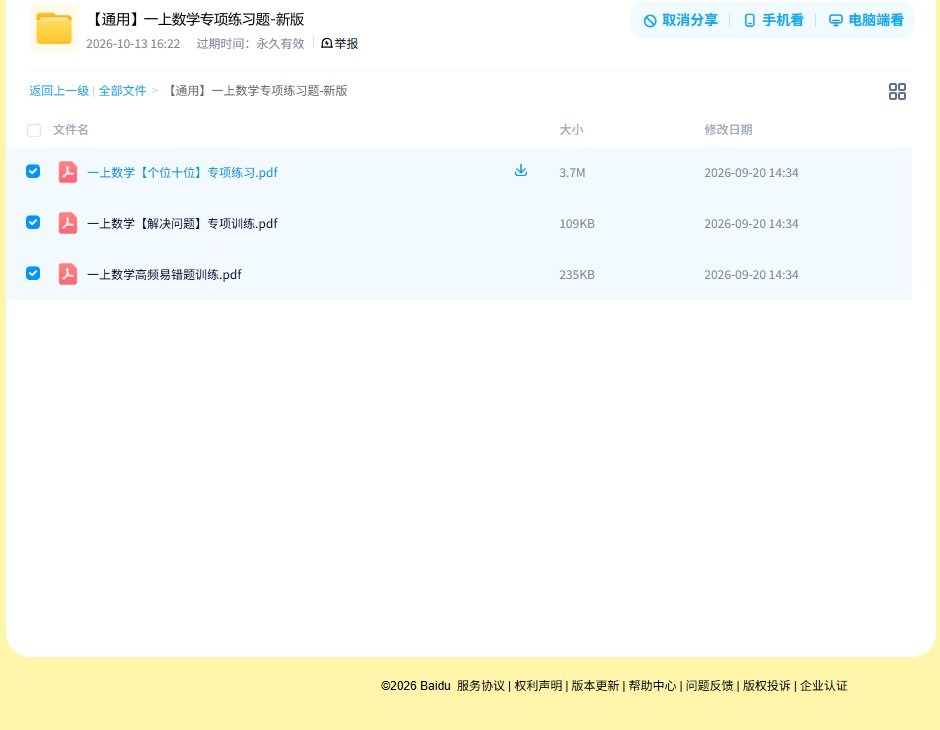Viewport: 940px width, 730px height.
Task: Click PDF icon of 高频易错题训练 file
Action: coord(68,274)
